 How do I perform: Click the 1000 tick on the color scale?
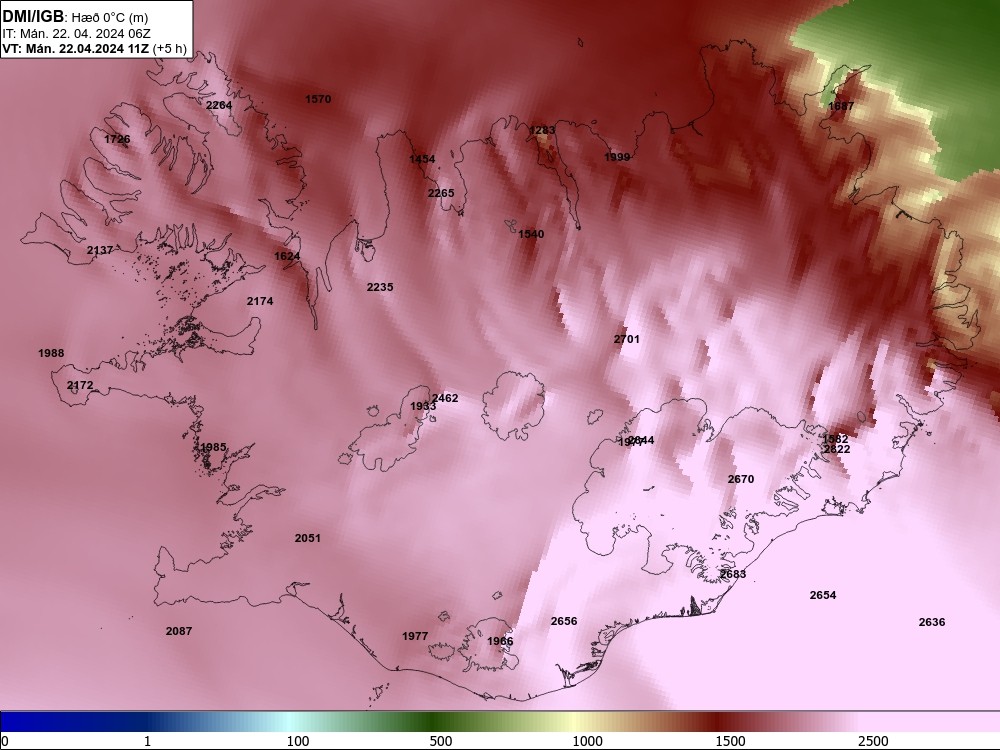pyautogui.click(x=587, y=741)
